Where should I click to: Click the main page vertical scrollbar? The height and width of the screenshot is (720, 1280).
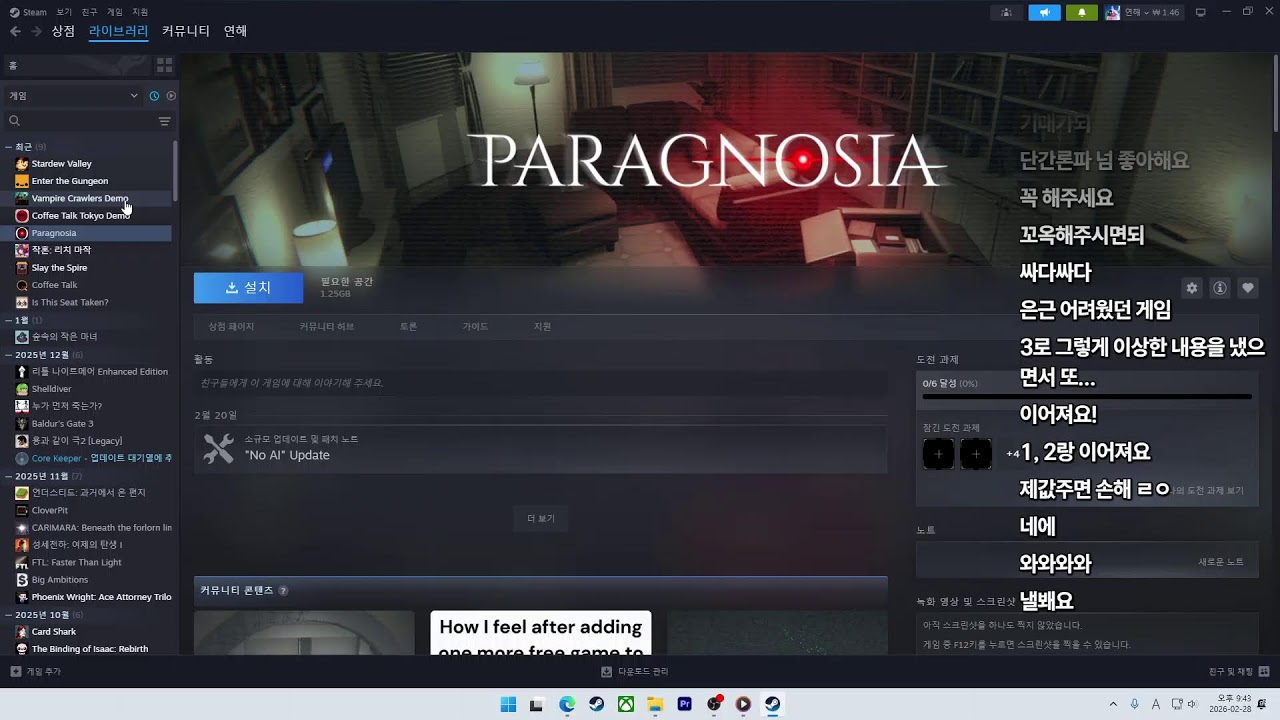[1276, 92]
